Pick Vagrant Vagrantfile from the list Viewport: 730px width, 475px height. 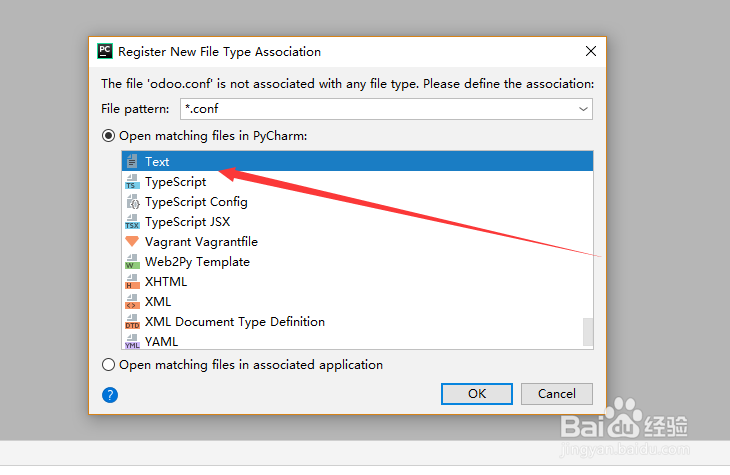coord(357,242)
